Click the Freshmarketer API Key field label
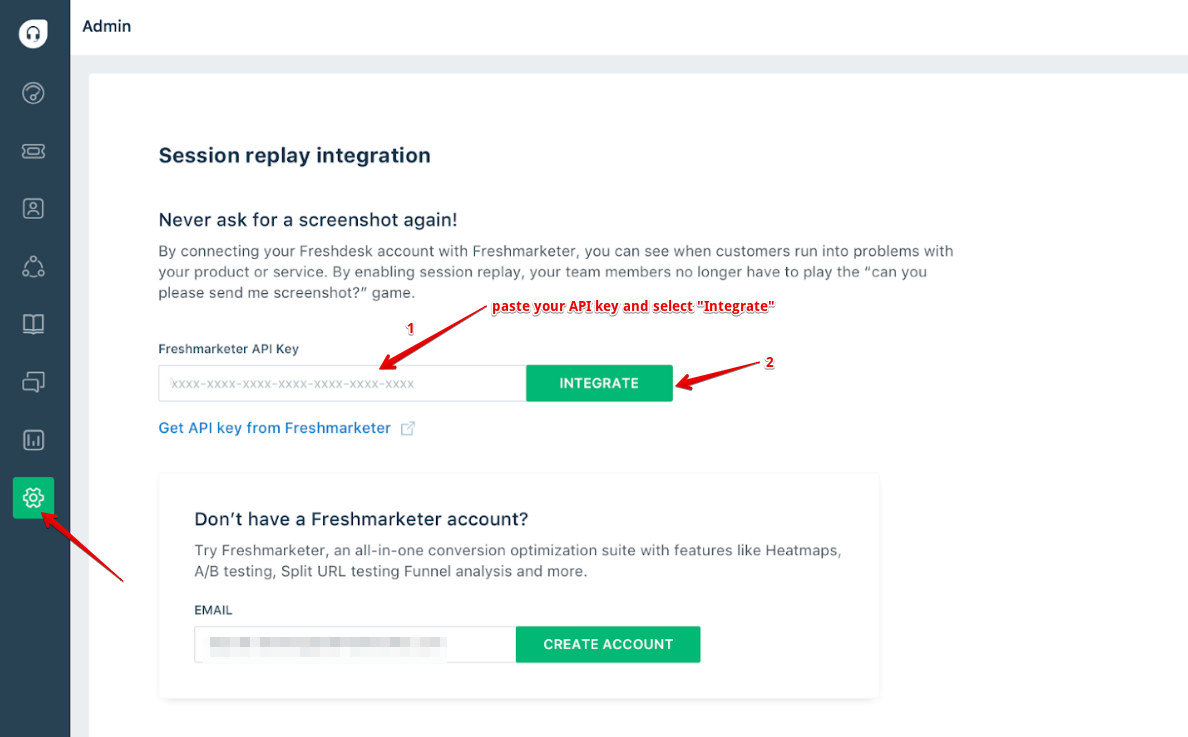 click(x=228, y=349)
